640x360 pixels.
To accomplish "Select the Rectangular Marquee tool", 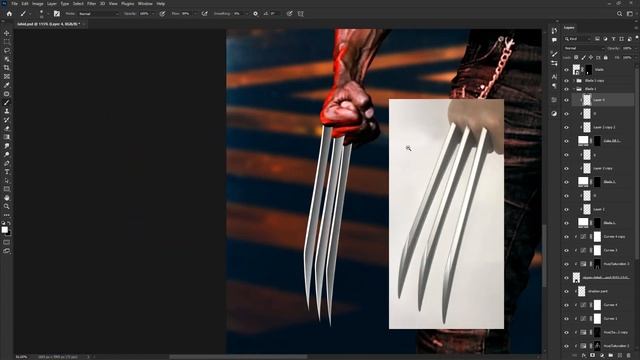I will 7,42.
